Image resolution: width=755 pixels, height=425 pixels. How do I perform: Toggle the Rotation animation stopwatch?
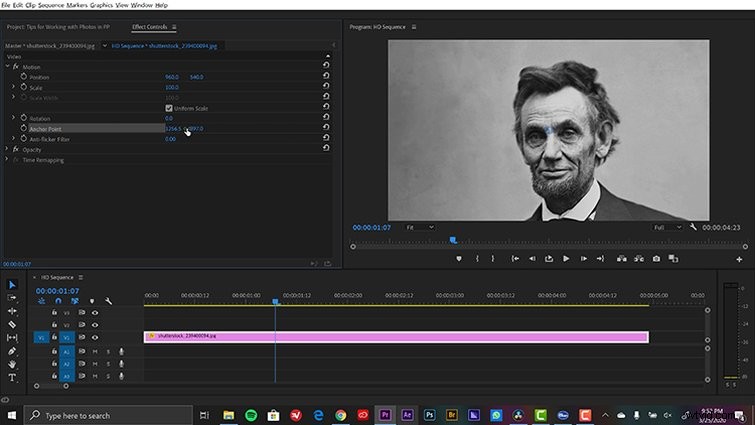[24, 118]
